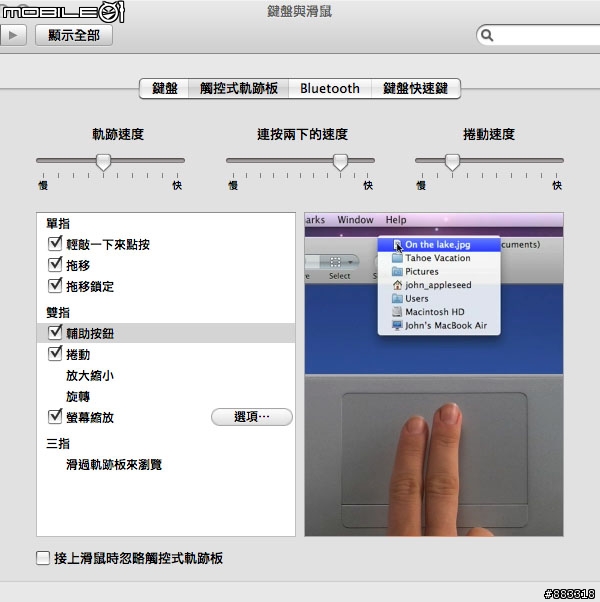
Task: Click the 三指 section heading
Action: click(x=58, y=444)
